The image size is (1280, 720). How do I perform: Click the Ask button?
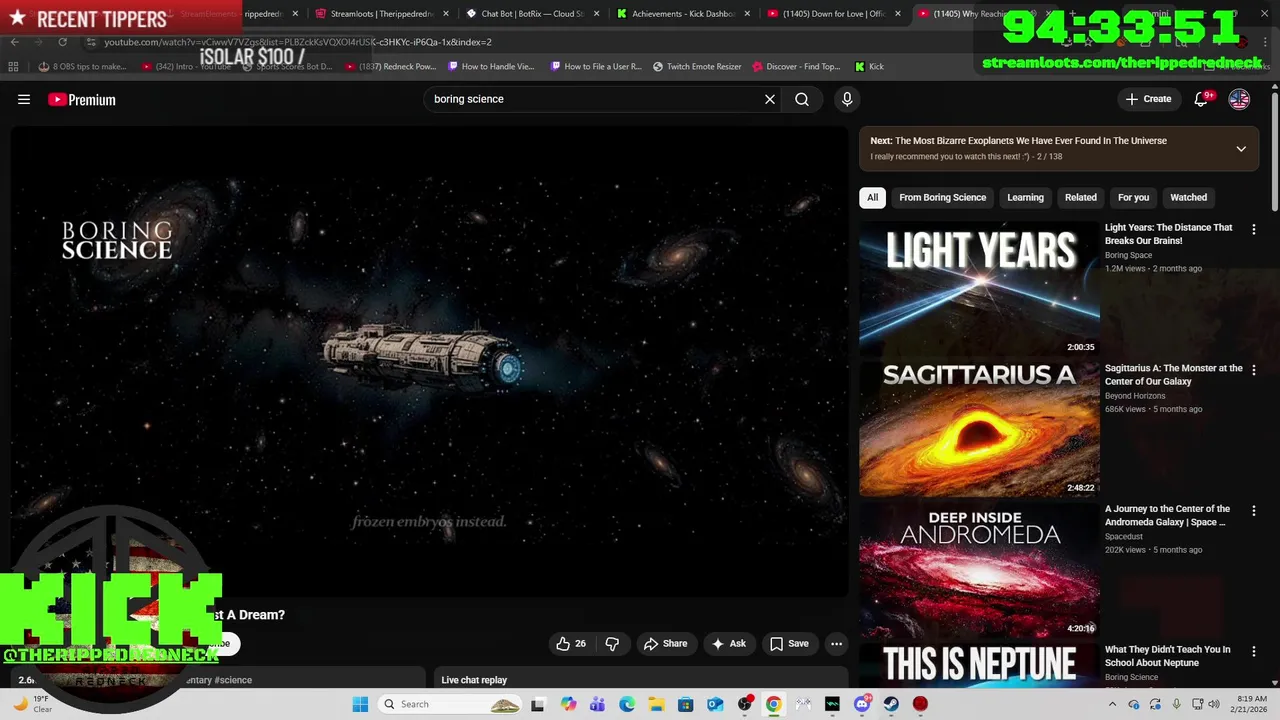pyautogui.click(x=728, y=644)
